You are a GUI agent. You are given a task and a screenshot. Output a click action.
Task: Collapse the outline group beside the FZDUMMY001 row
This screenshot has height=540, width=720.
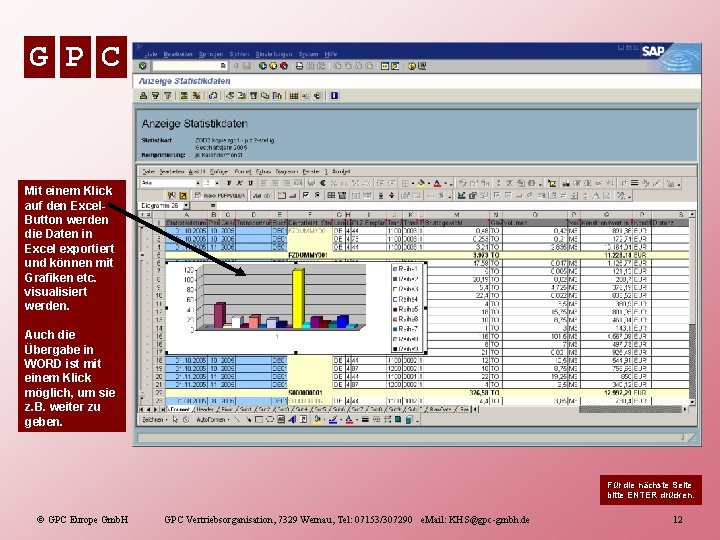click(143, 255)
